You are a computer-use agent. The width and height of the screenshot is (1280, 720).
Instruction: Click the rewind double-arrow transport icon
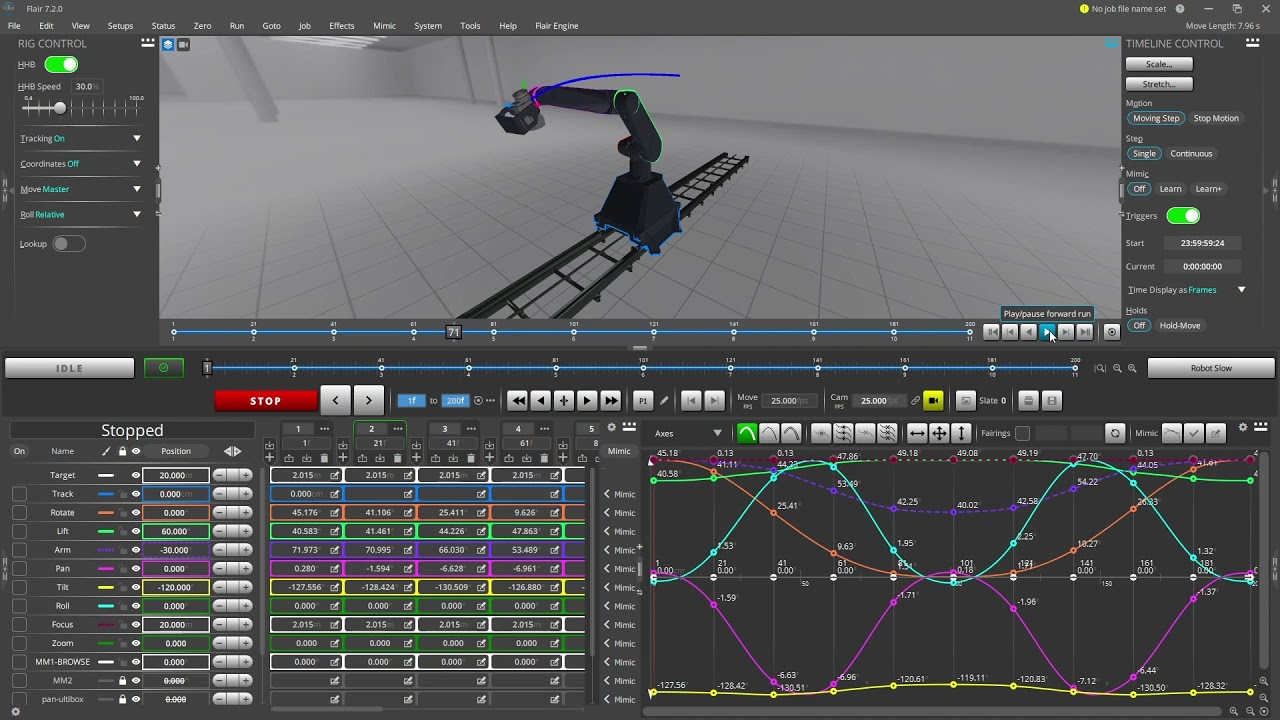tap(518, 400)
